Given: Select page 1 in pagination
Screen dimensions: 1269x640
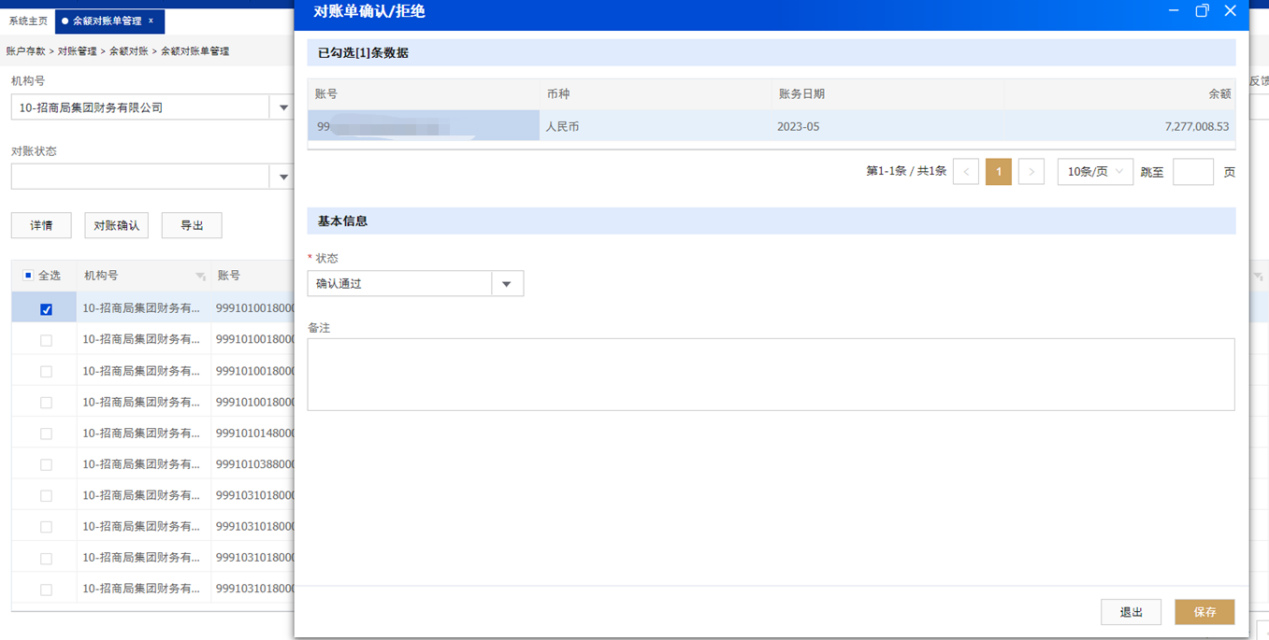Looking at the screenshot, I should click(998, 172).
